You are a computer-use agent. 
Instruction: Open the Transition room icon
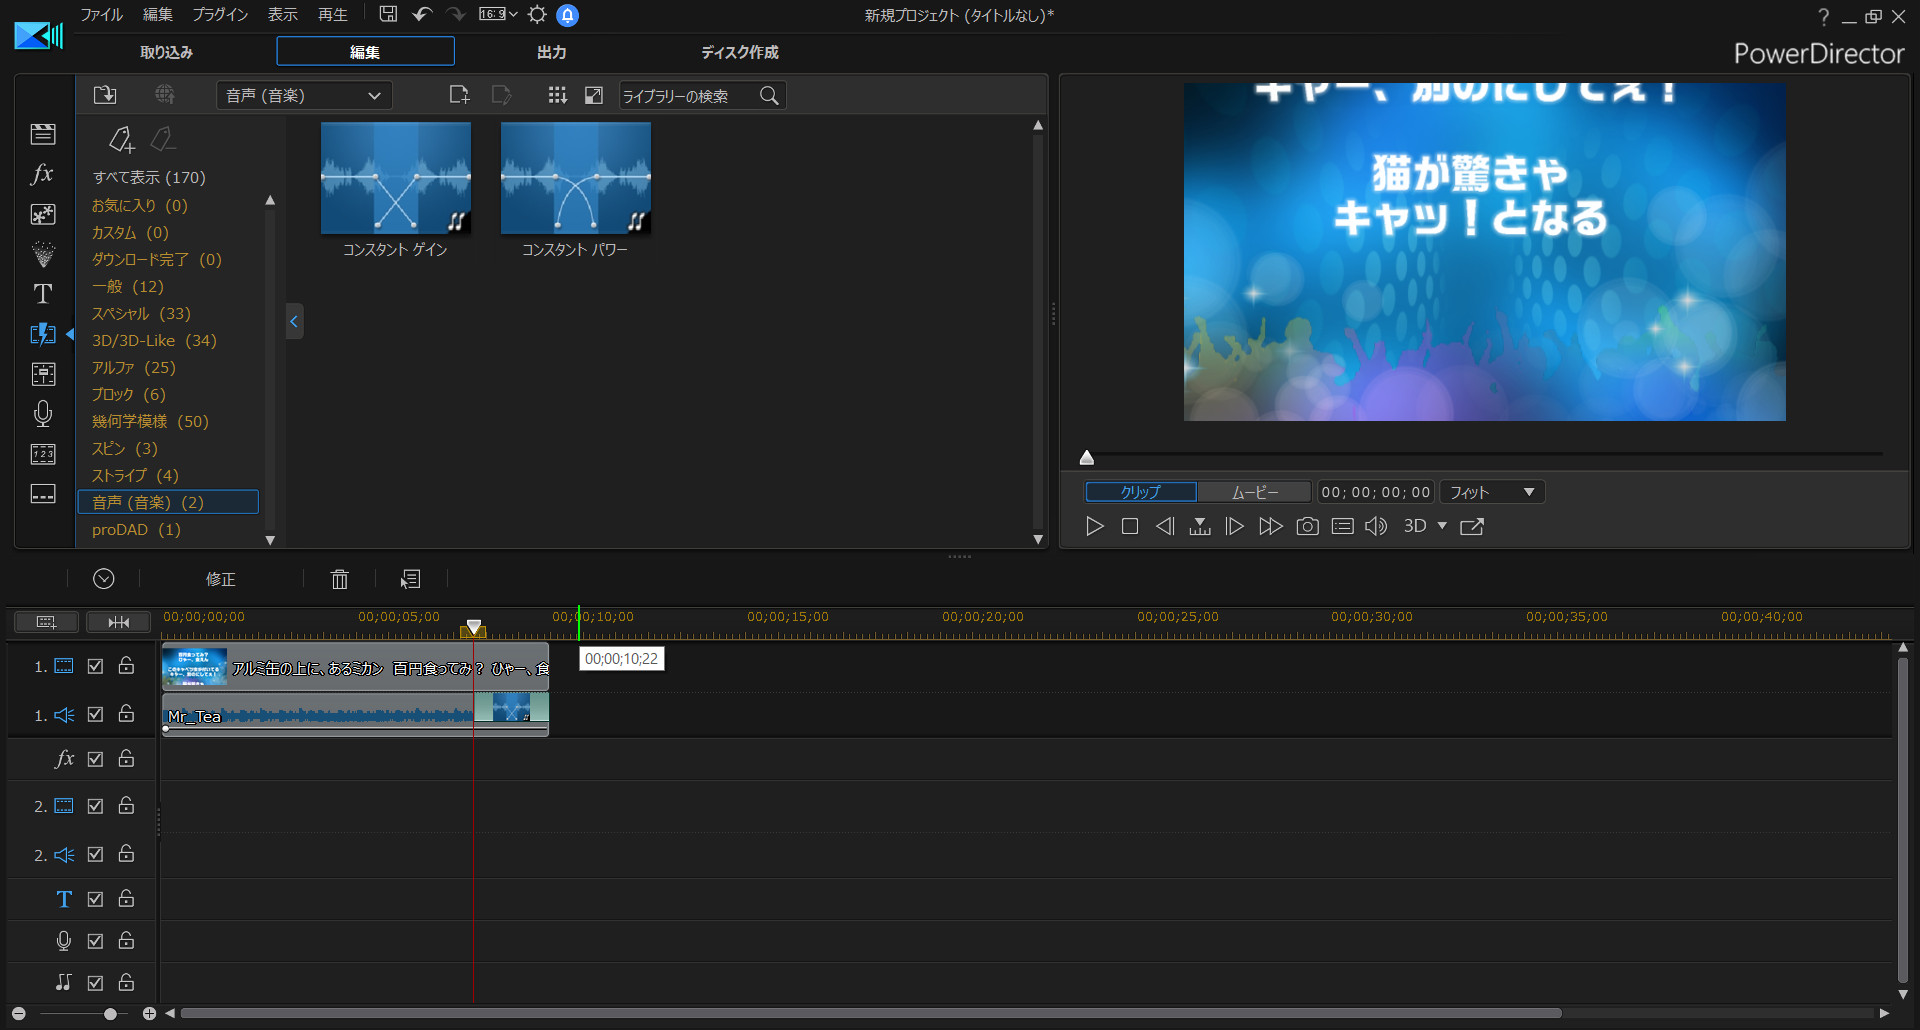(43, 334)
